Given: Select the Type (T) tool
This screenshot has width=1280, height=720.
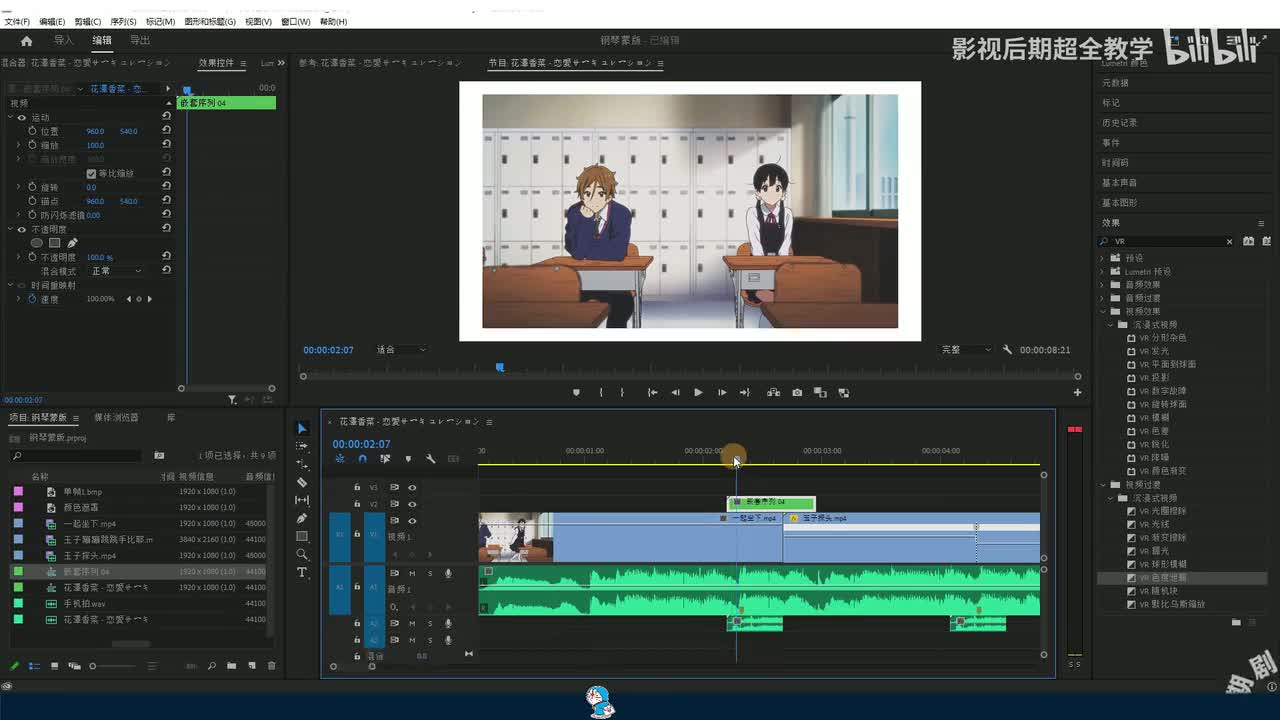Looking at the screenshot, I should coord(302,572).
